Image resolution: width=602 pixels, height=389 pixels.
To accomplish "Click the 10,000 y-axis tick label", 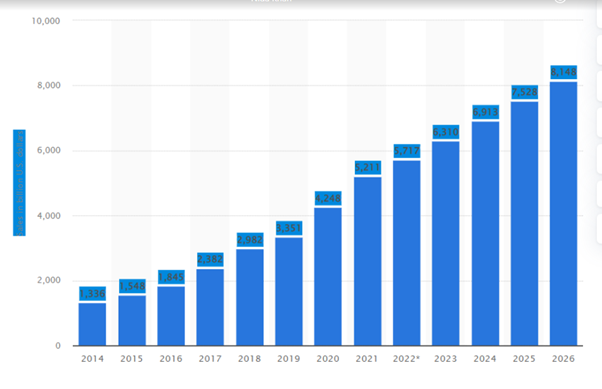I will coord(46,21).
